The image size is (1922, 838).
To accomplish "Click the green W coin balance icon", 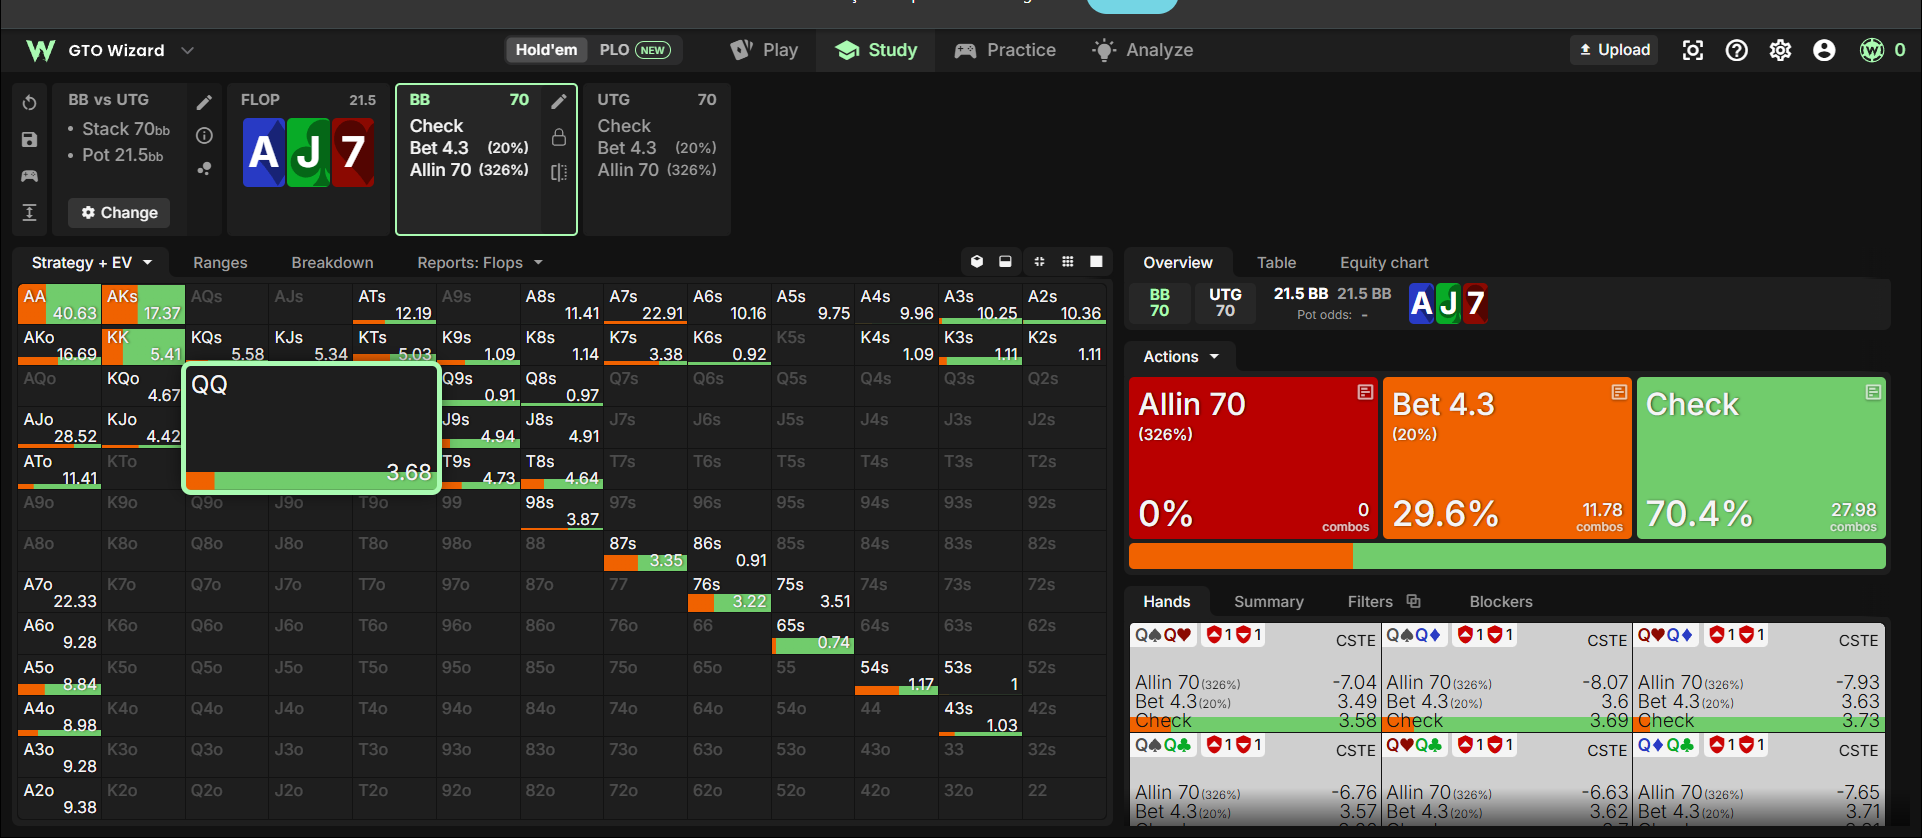I will 1872,50.
